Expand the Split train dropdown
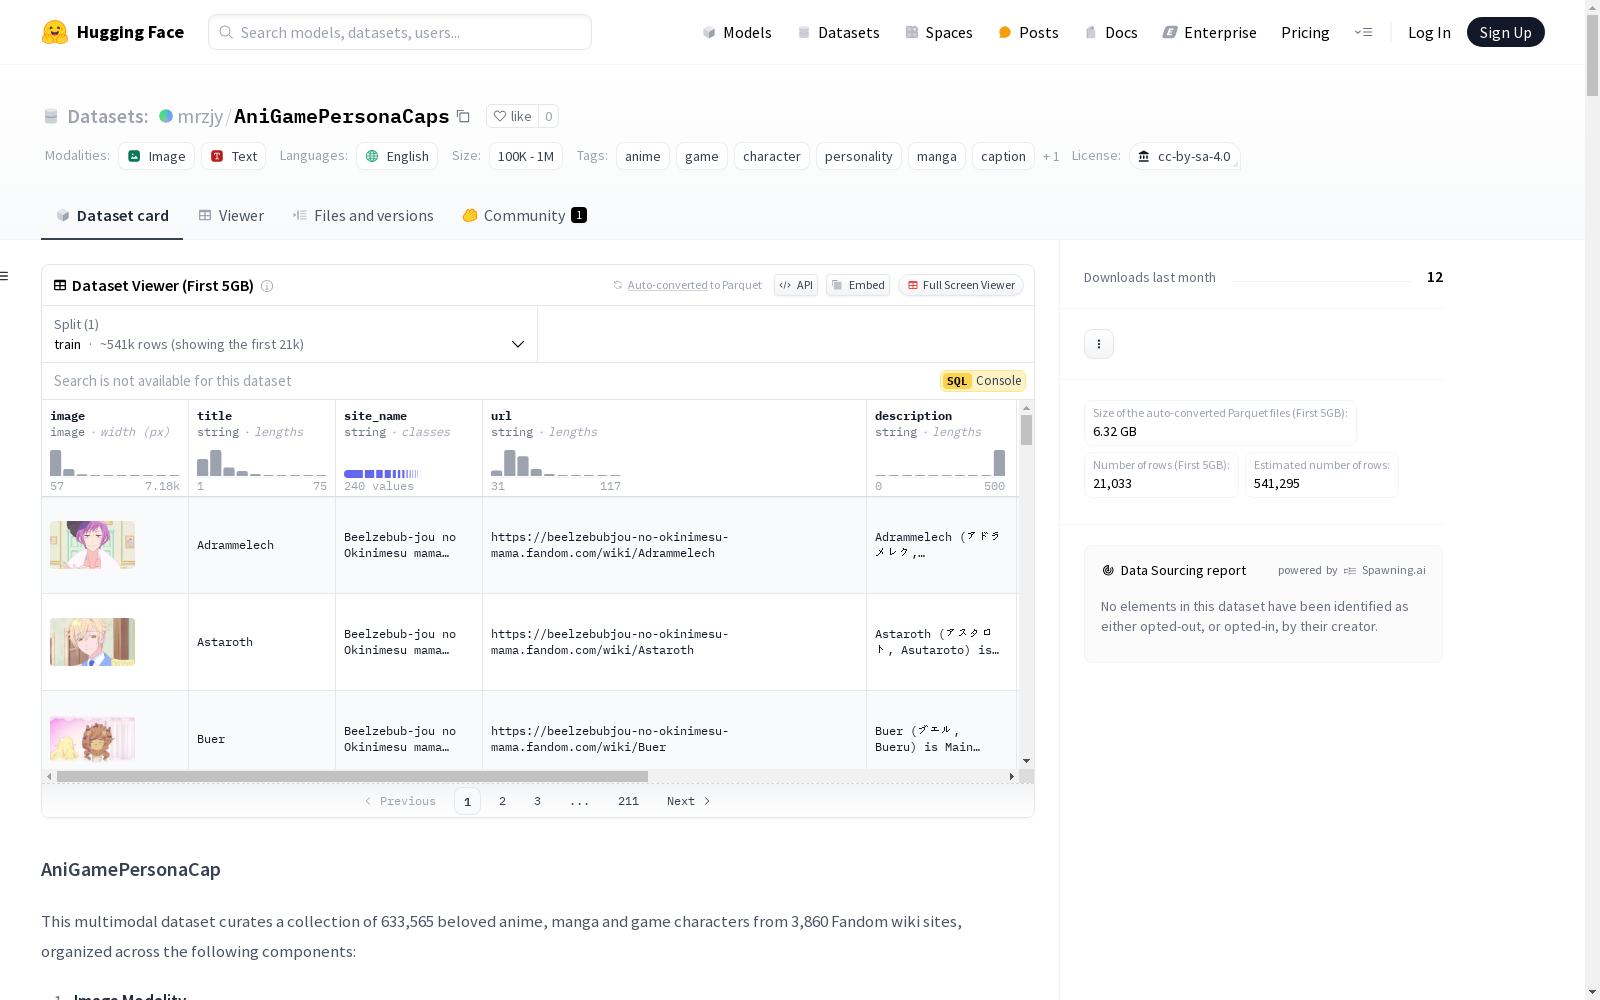Image resolution: width=1600 pixels, height=1000 pixels. tap(290, 334)
